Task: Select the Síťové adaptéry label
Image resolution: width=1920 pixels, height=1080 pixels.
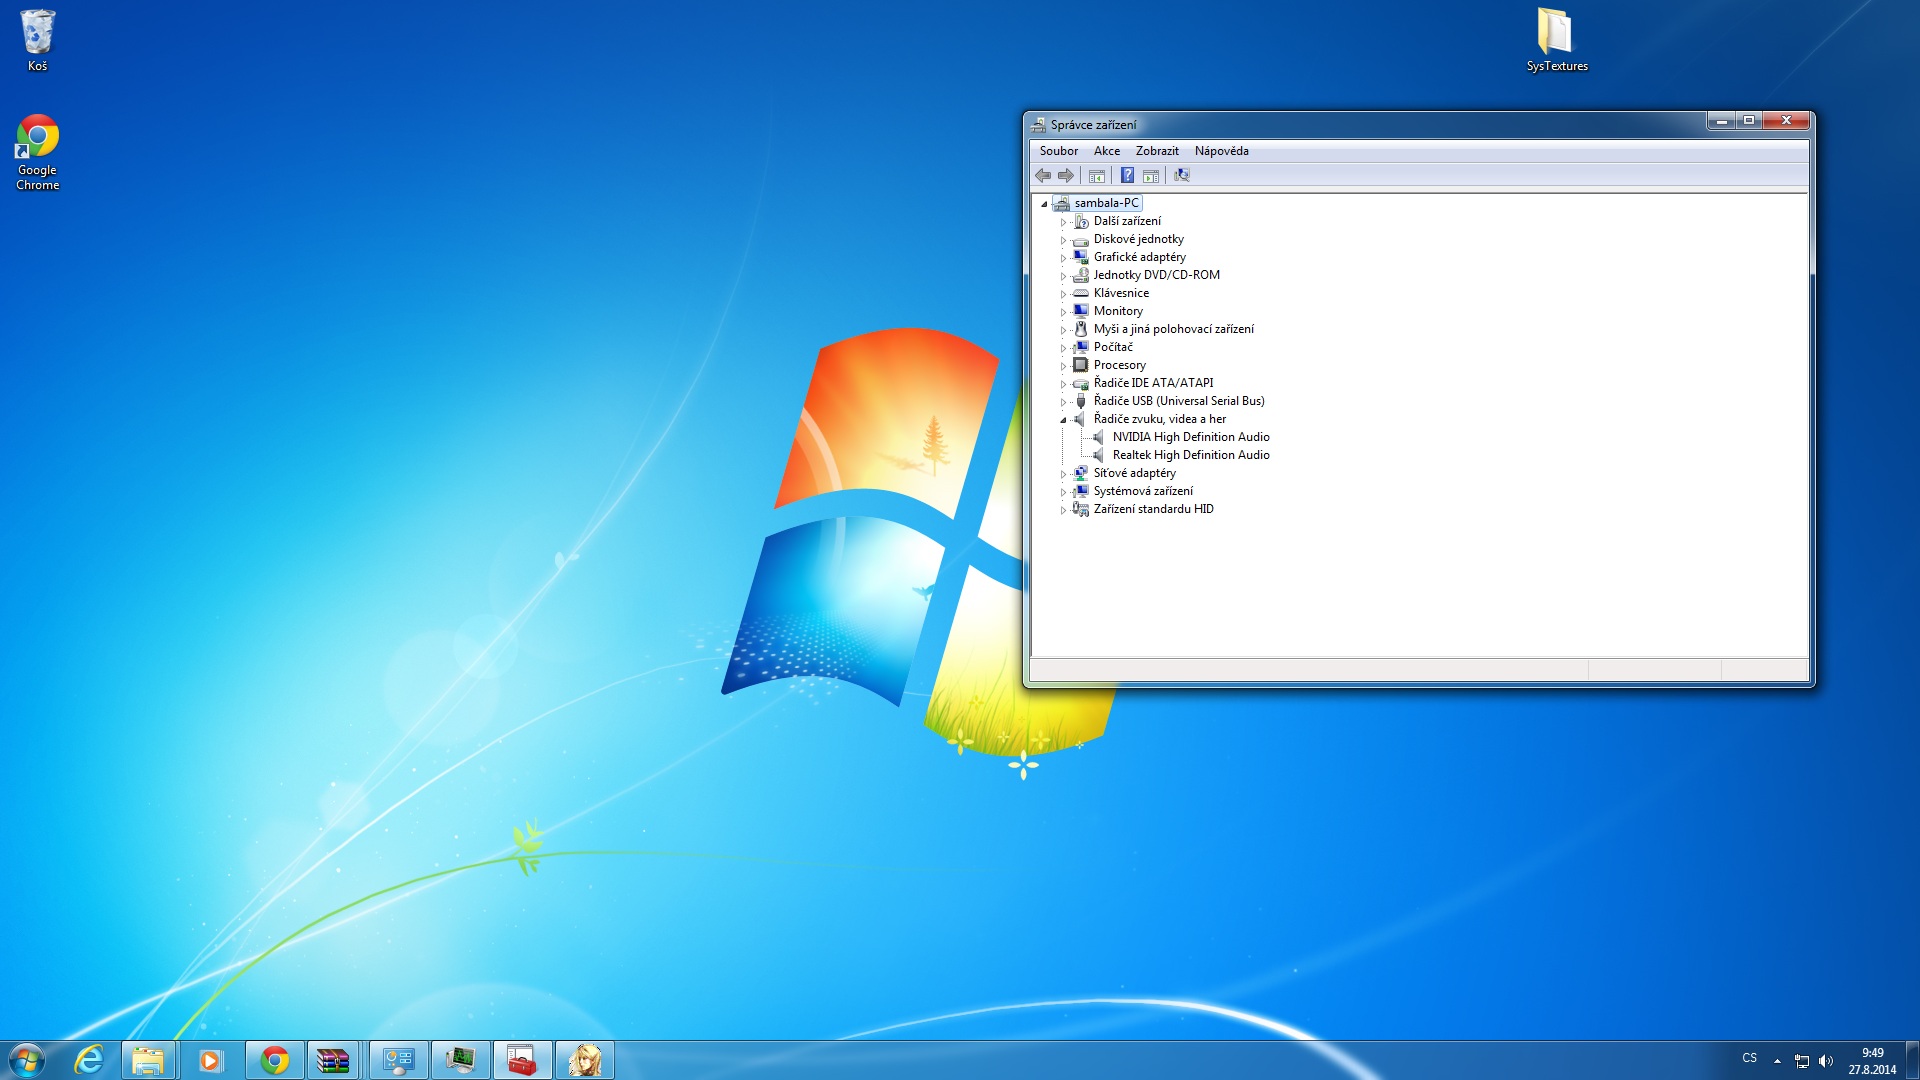Action: pos(1134,473)
